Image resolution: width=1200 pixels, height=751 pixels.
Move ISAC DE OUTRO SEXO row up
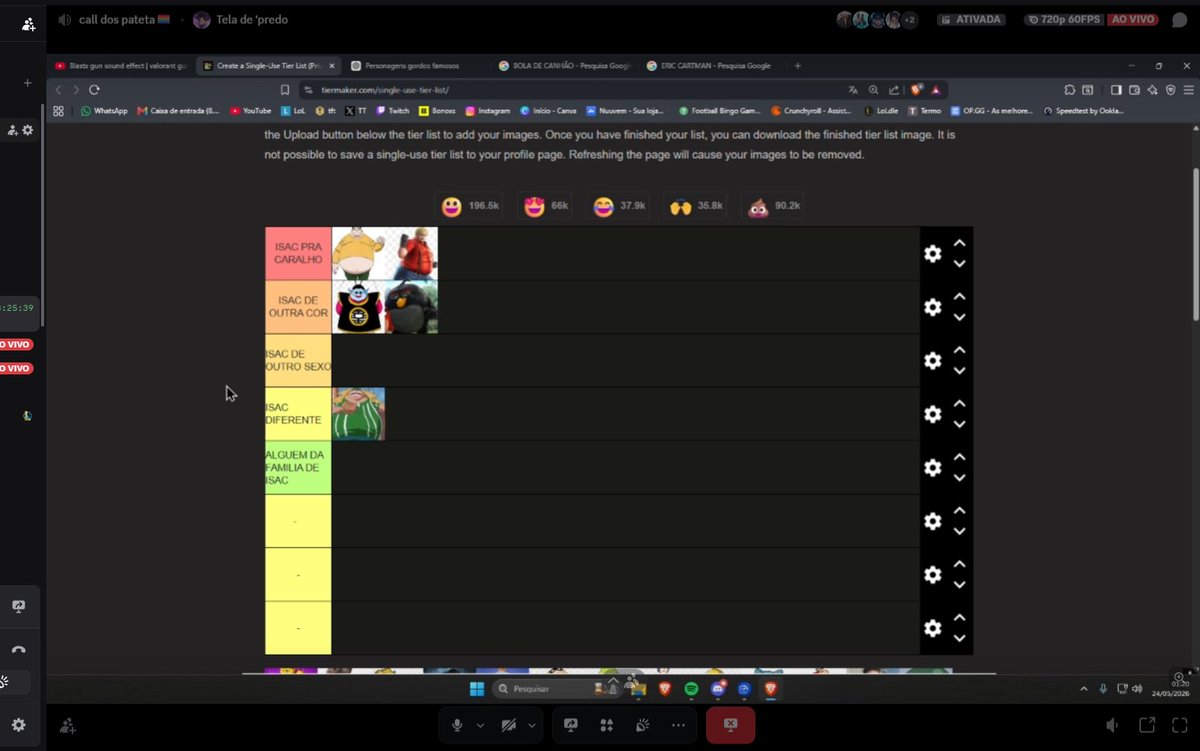click(959, 350)
